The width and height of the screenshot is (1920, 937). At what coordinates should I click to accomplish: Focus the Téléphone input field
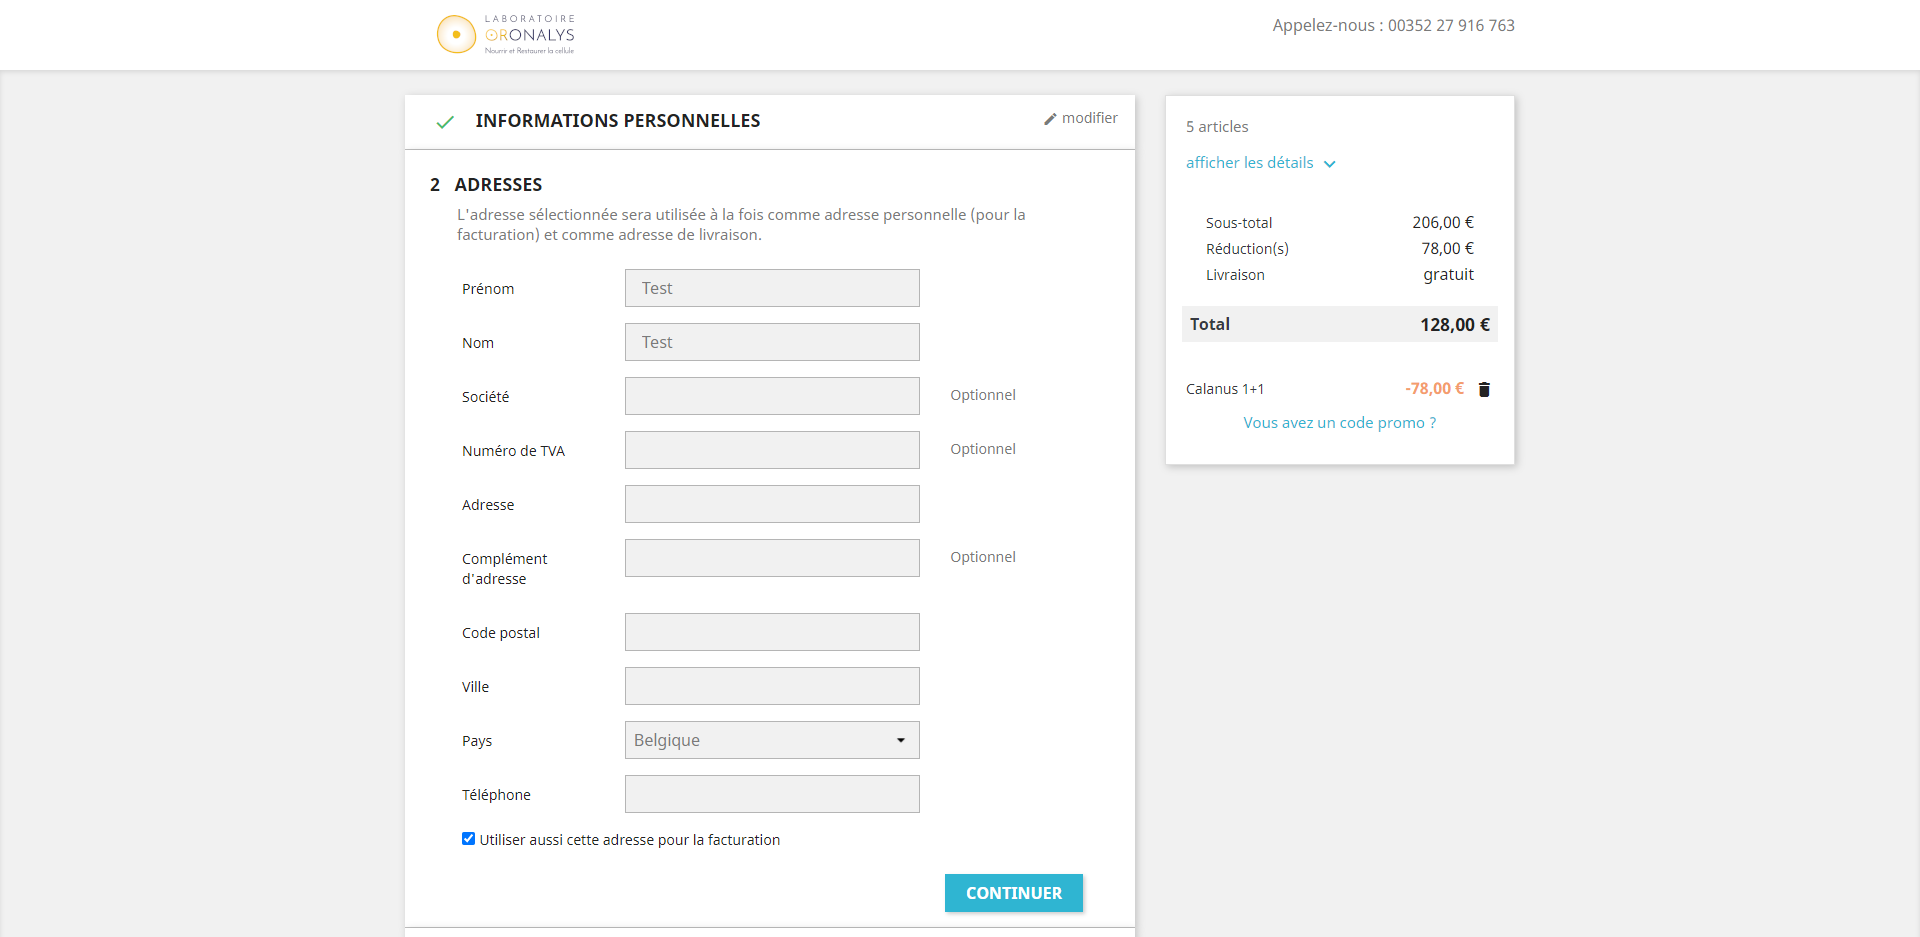[772, 794]
